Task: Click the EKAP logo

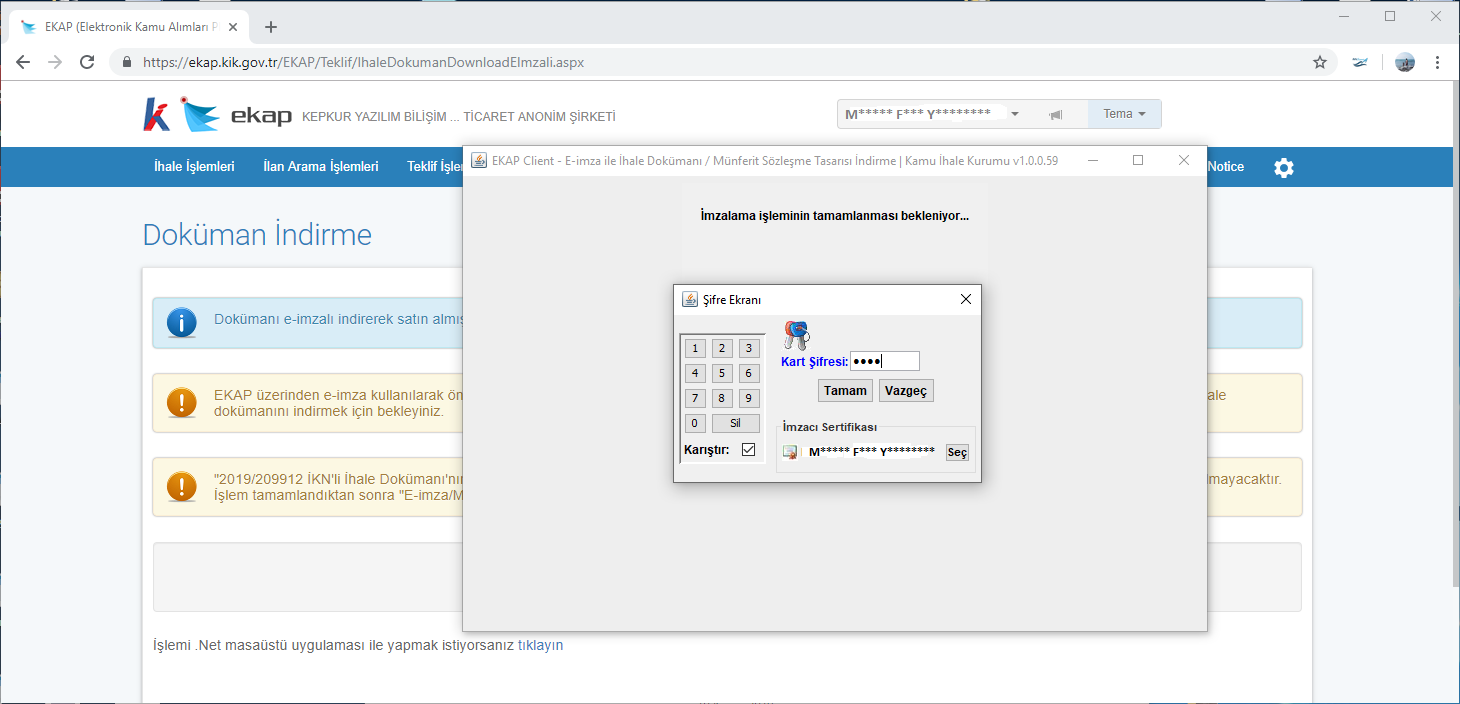Action: (x=217, y=115)
